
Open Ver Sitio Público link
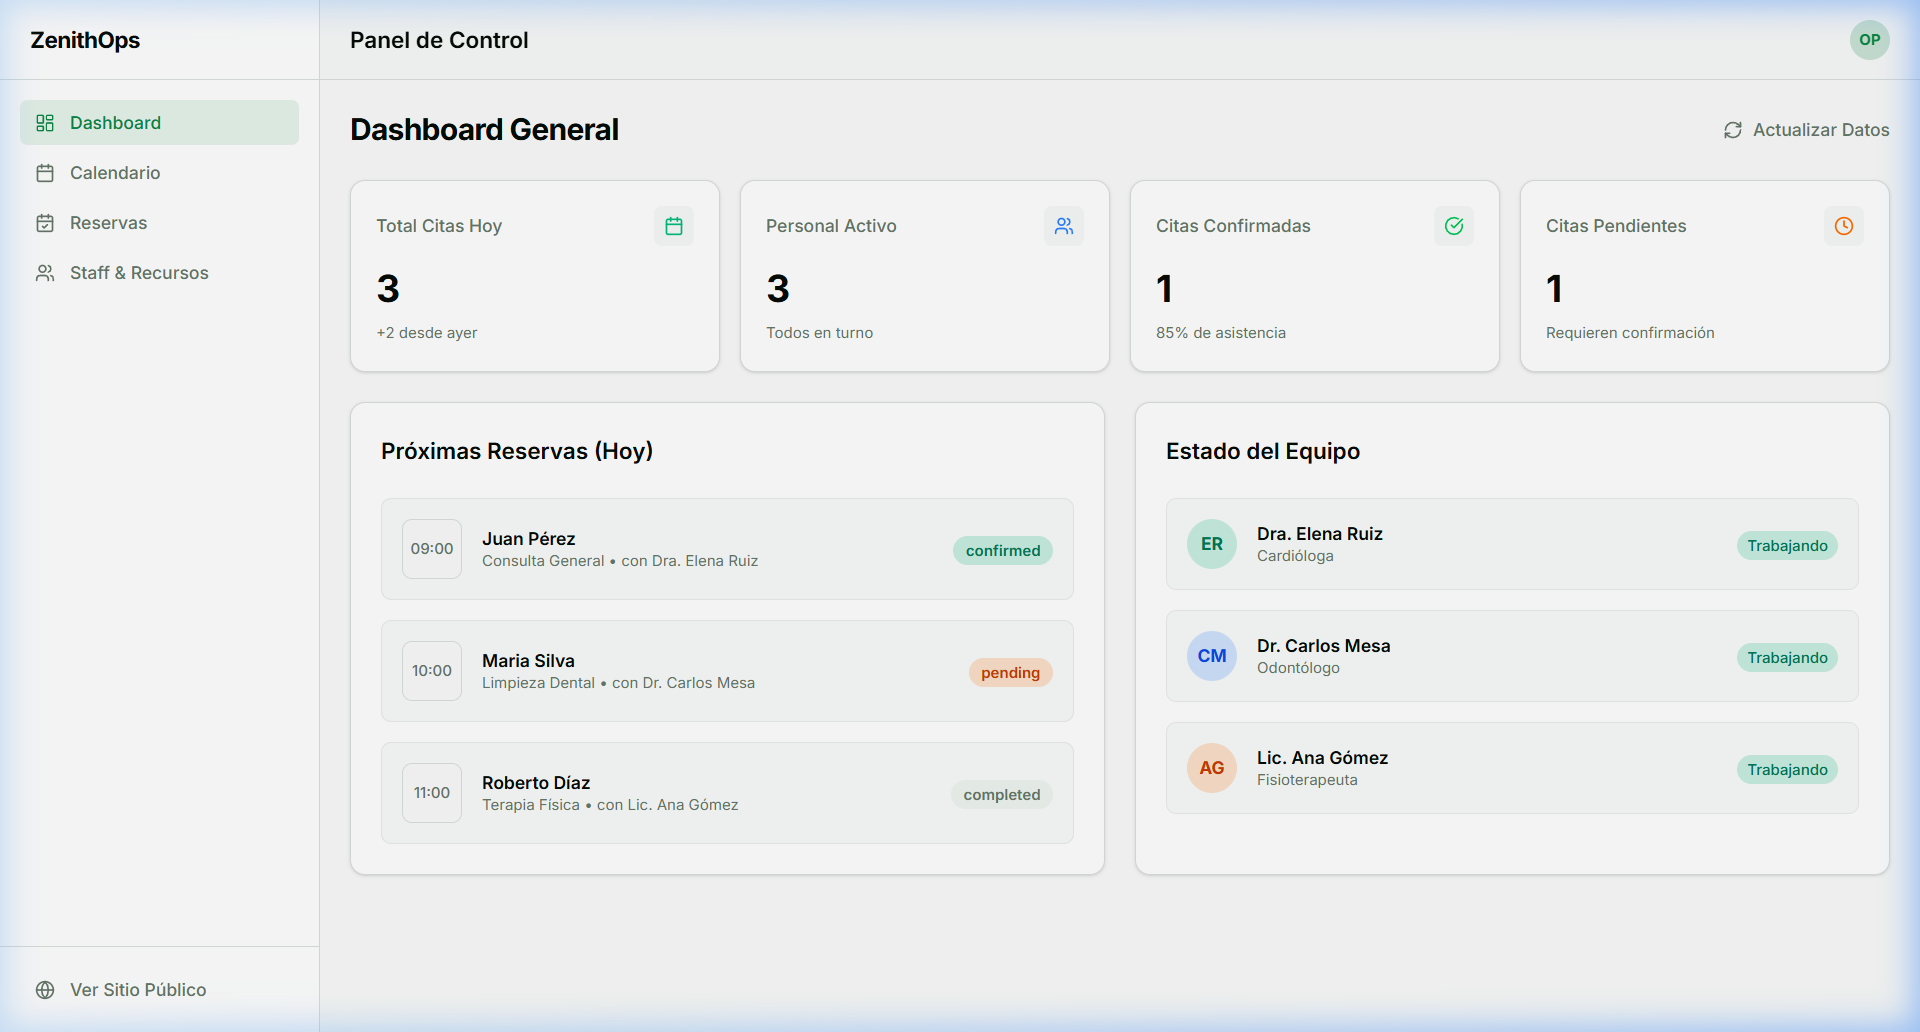click(x=137, y=989)
